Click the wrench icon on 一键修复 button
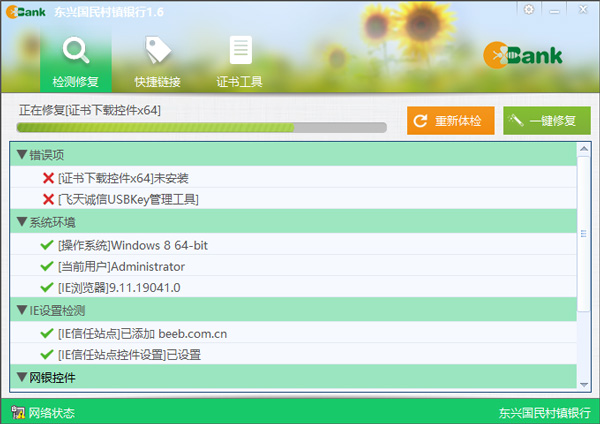The width and height of the screenshot is (600, 424). (515, 121)
